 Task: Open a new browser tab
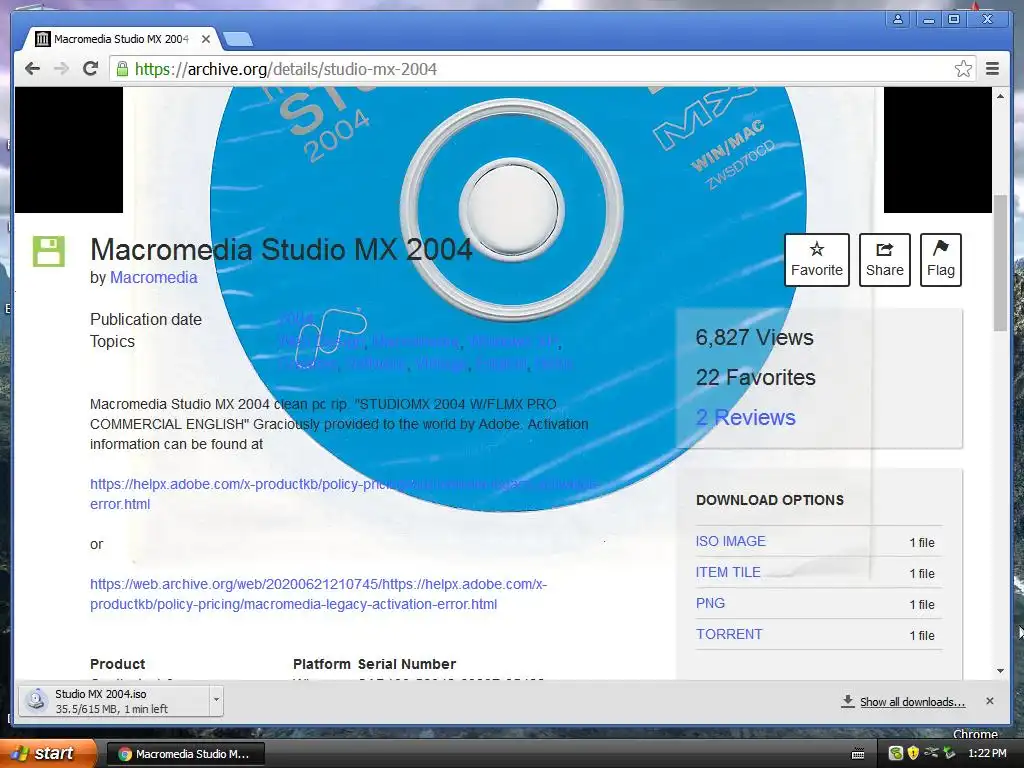pyautogui.click(x=238, y=40)
